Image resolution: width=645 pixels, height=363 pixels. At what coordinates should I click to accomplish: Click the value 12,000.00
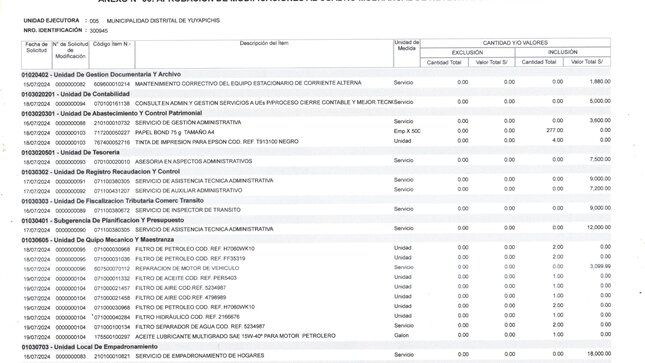(x=599, y=227)
